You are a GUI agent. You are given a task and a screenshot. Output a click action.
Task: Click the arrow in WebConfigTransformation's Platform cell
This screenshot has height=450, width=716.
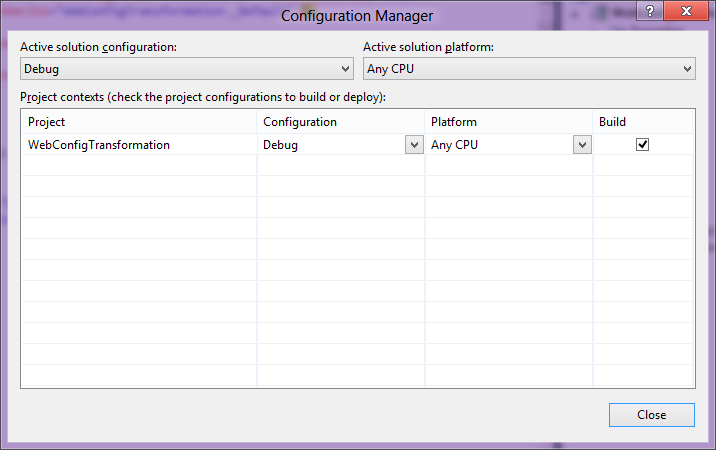click(x=581, y=144)
